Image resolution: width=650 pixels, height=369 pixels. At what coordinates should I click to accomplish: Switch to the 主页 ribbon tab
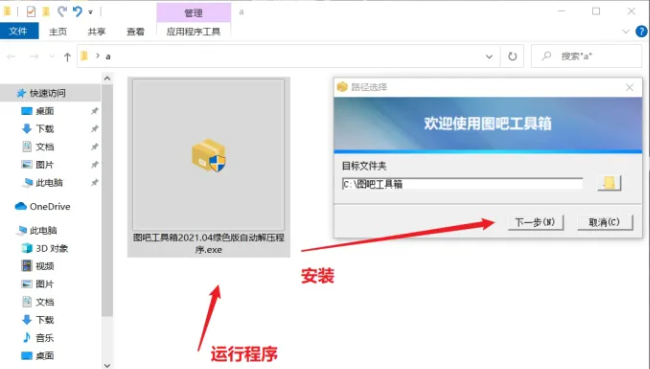tap(58, 32)
